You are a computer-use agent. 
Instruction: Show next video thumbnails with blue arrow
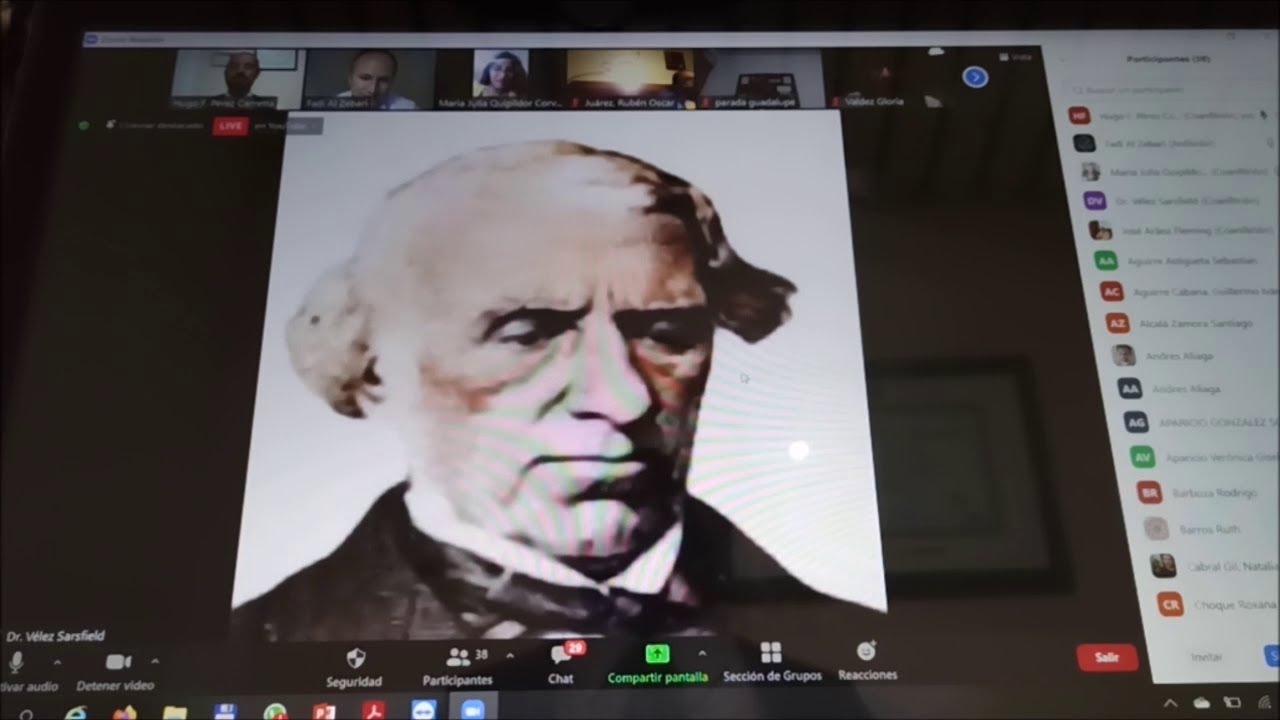click(x=975, y=77)
